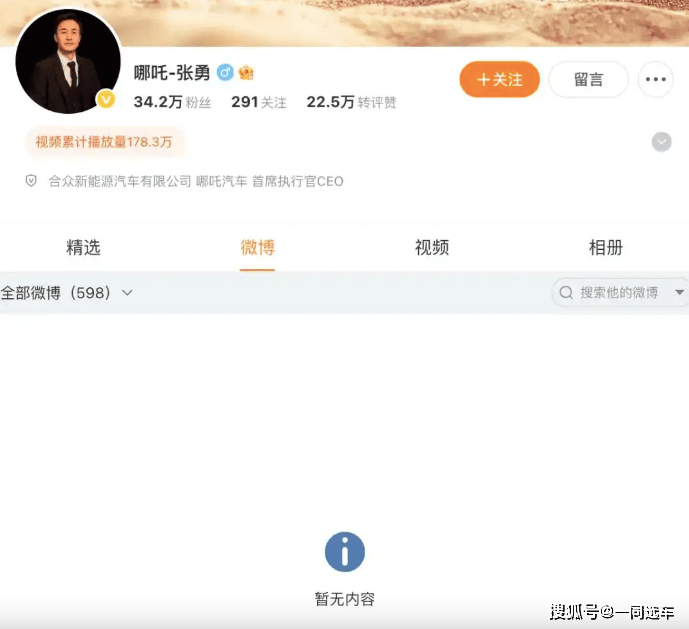
Task: Select the 微博 tab
Action: [257, 247]
